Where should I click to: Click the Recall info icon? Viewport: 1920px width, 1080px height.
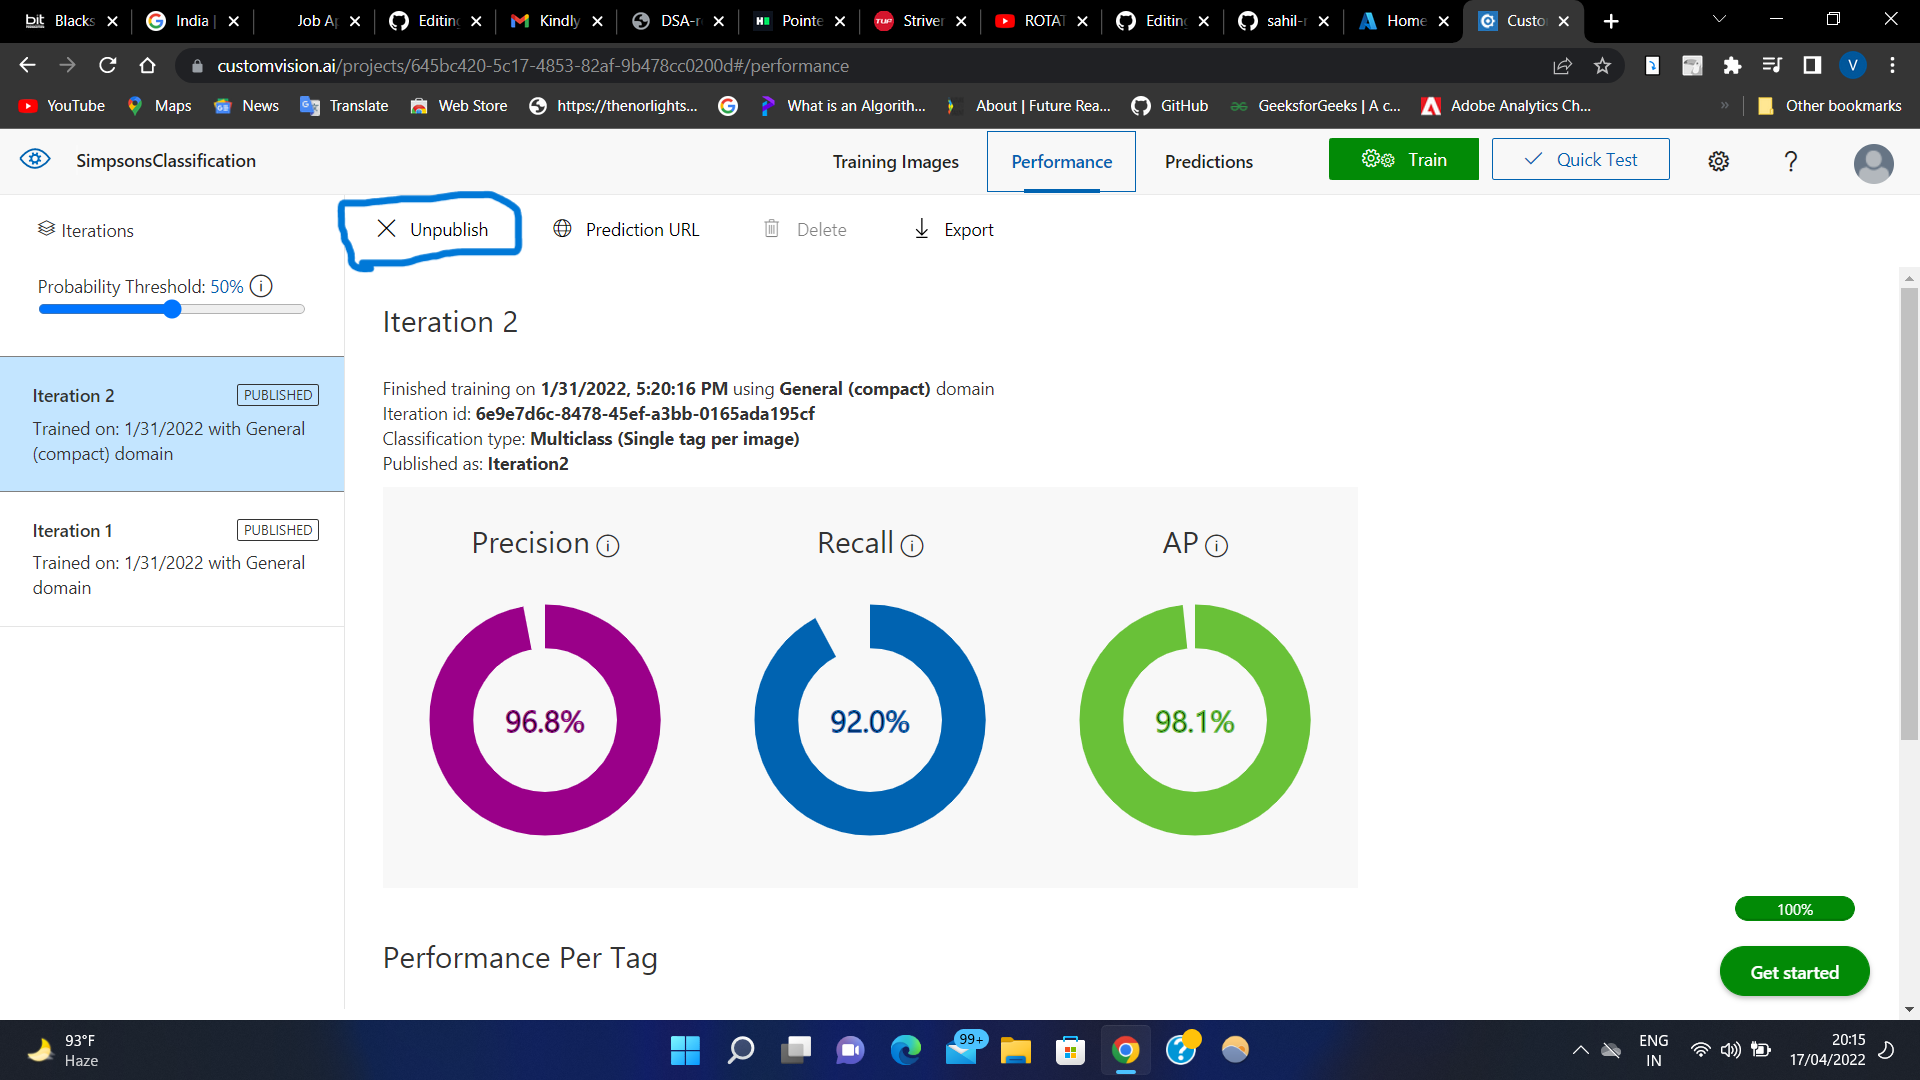pyautogui.click(x=912, y=545)
